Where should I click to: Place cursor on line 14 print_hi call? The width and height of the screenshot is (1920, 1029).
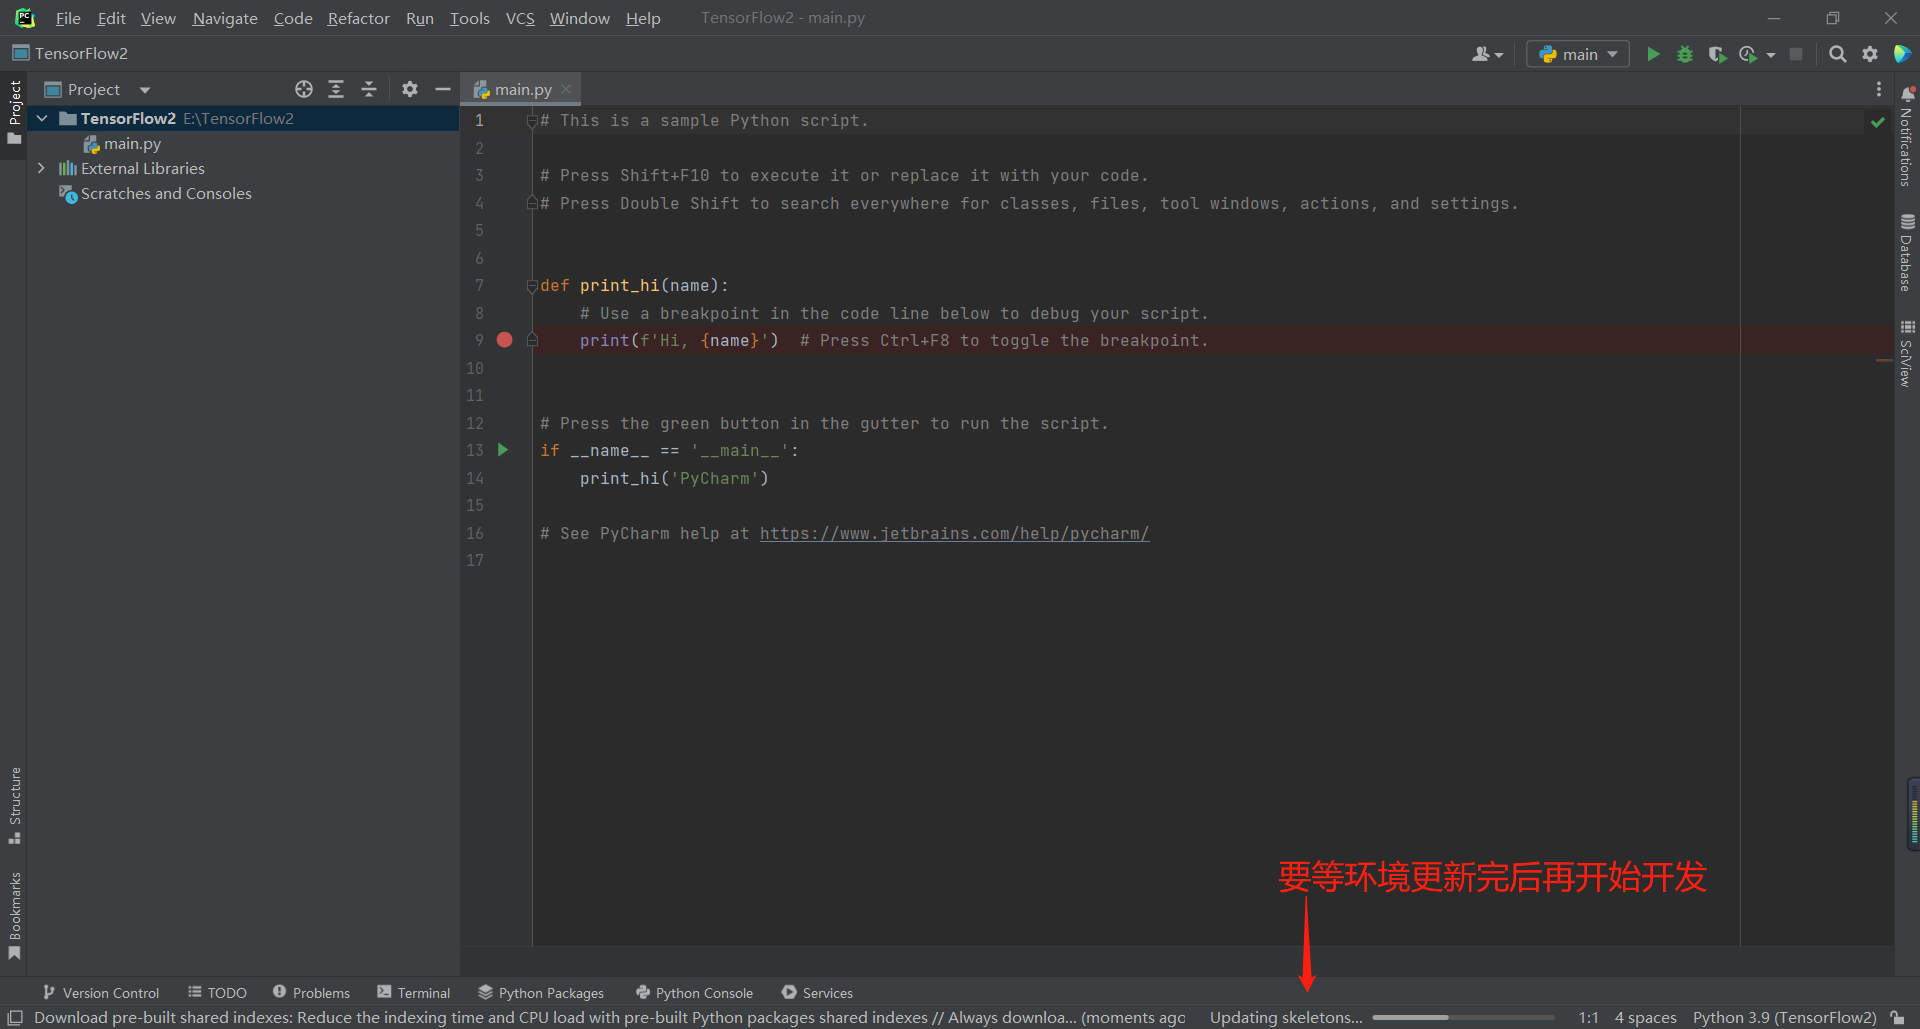pyautogui.click(x=674, y=478)
